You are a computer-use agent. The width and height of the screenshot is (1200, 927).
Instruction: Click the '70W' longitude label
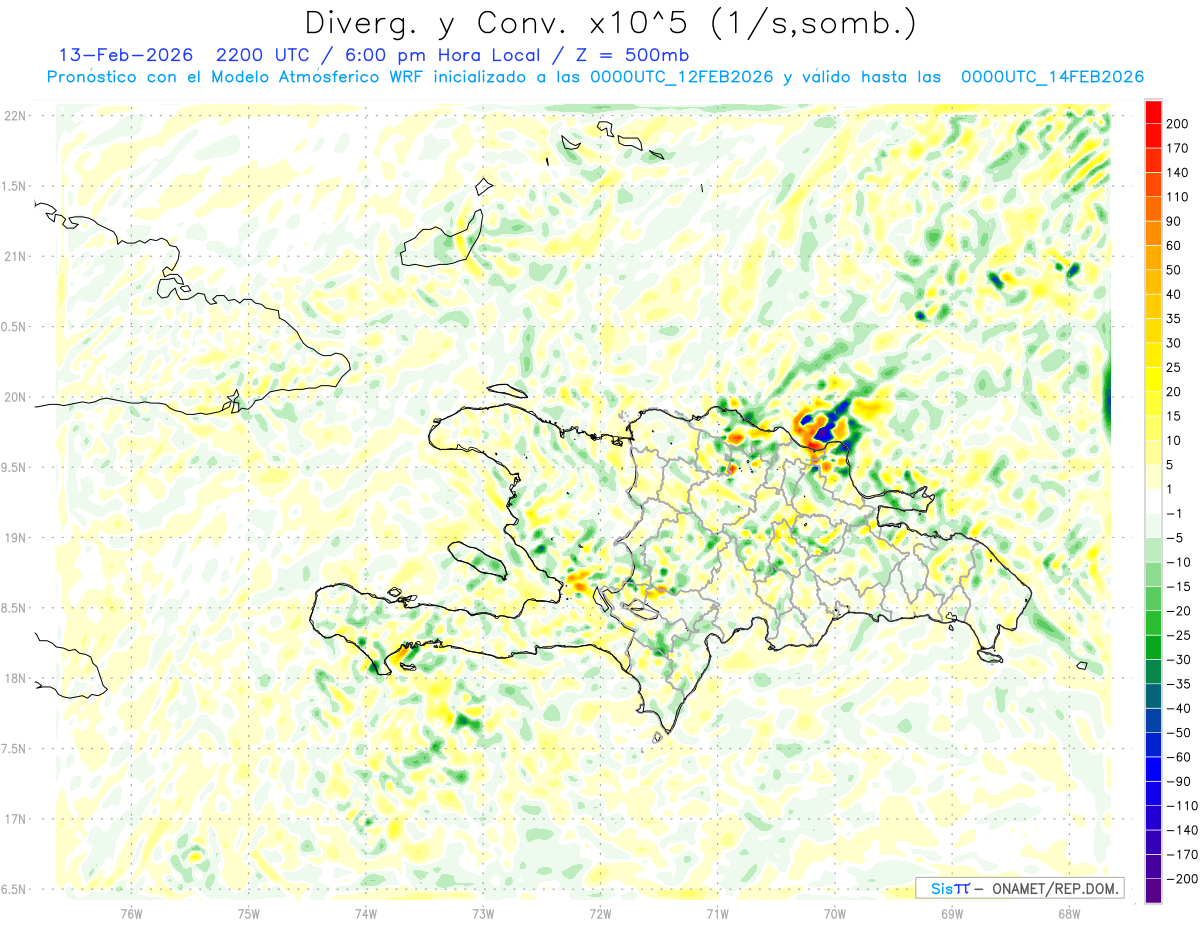tap(835, 913)
